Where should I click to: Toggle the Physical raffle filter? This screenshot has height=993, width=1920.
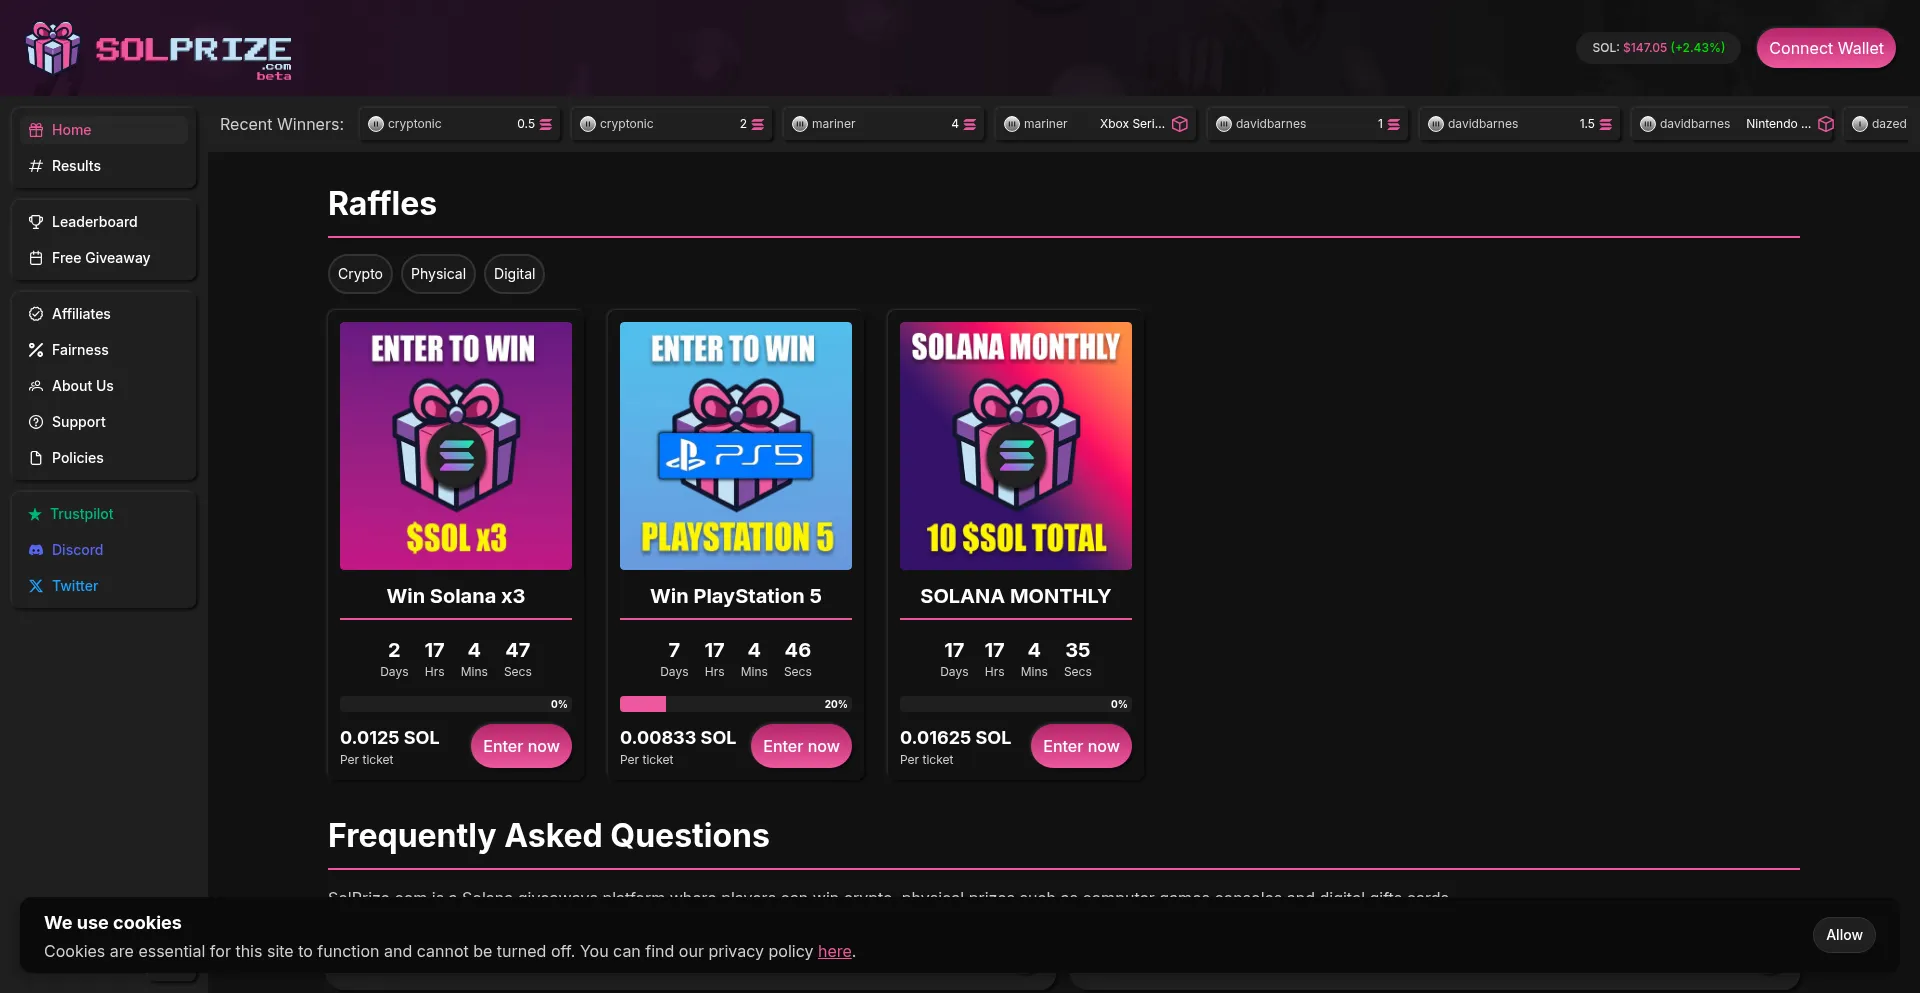click(438, 273)
